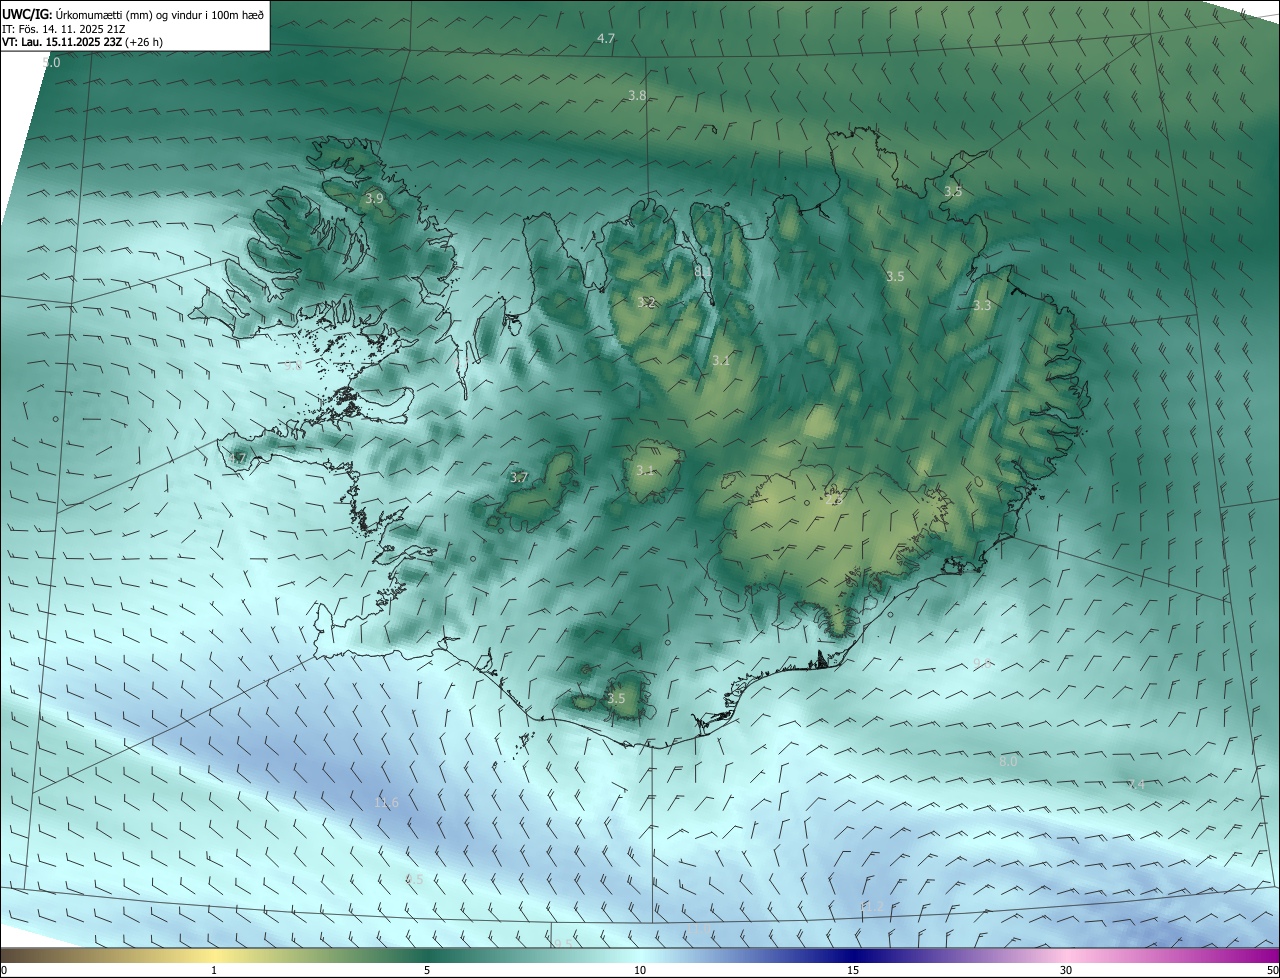Click the 0 tick label on the scale
Viewport: 1280px width, 978px height.
[4, 970]
